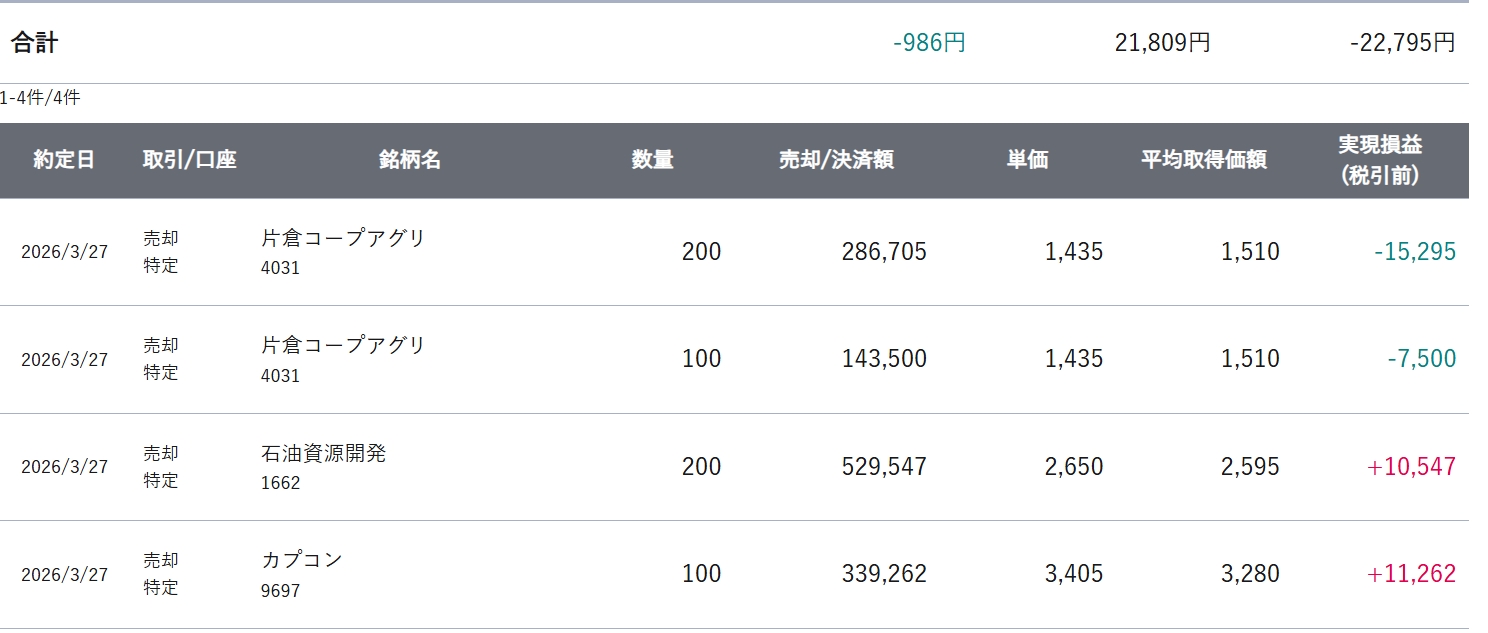Viewport: 1488px width, 633px height.
Task: Select the +10,547 realized gain value
Action: (x=1411, y=467)
